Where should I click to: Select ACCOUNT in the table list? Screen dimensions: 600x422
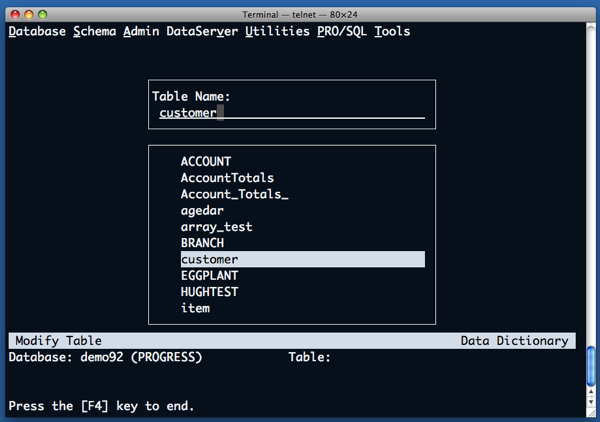206,161
